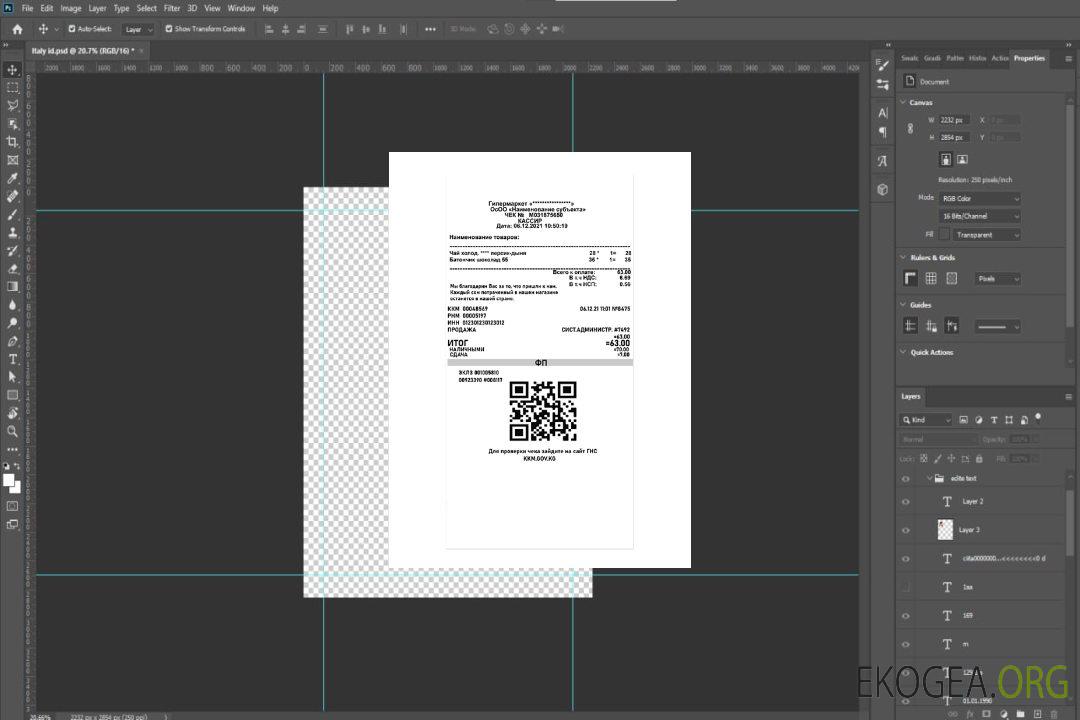Switch to the Swatches panel tab
Viewport: 1080px width, 720px height.
tap(909, 58)
